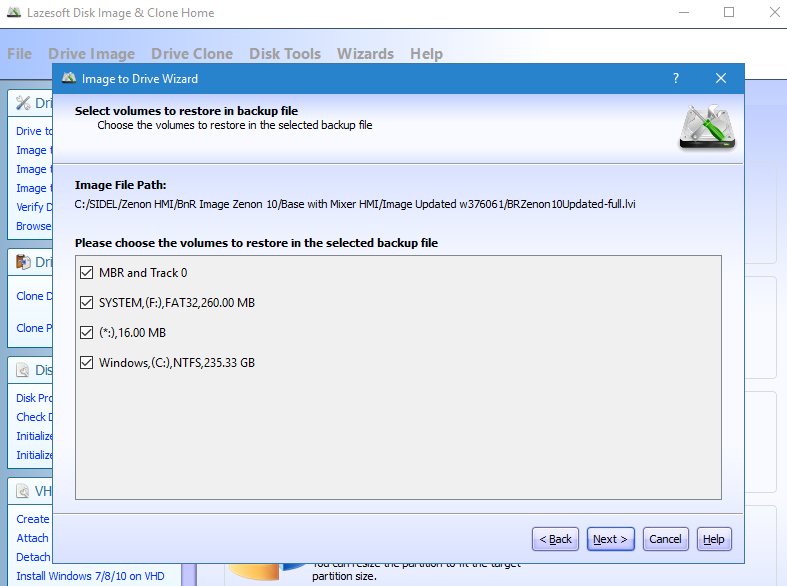Viewport: 787px width, 586px height.
Task: Click Lazesoft app icon in title bar
Action: (14, 13)
